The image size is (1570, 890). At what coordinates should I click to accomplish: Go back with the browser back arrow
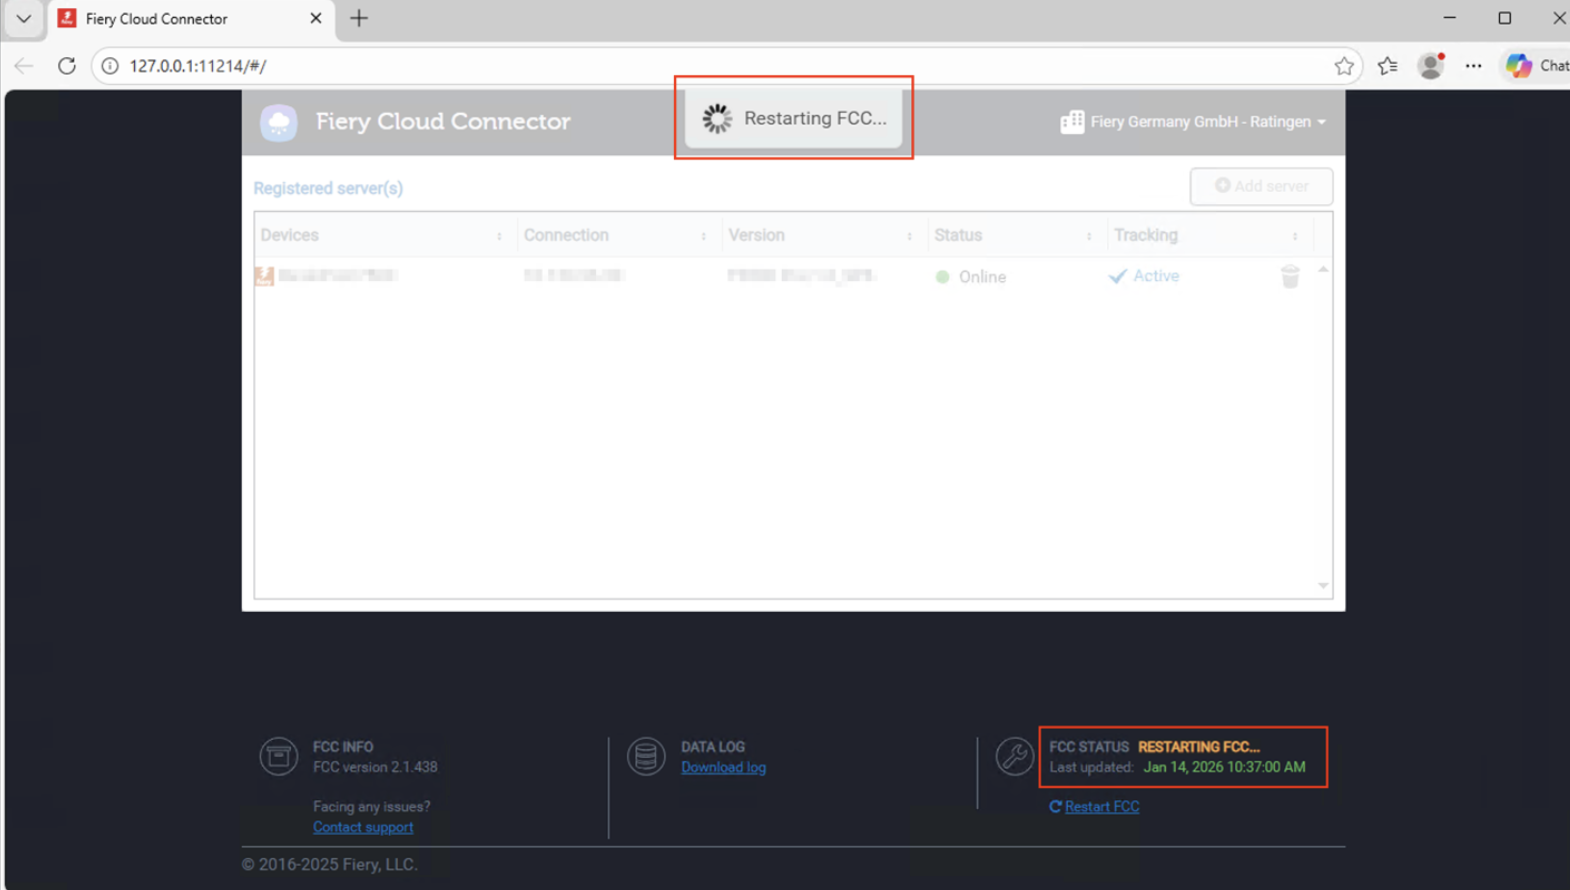point(24,66)
